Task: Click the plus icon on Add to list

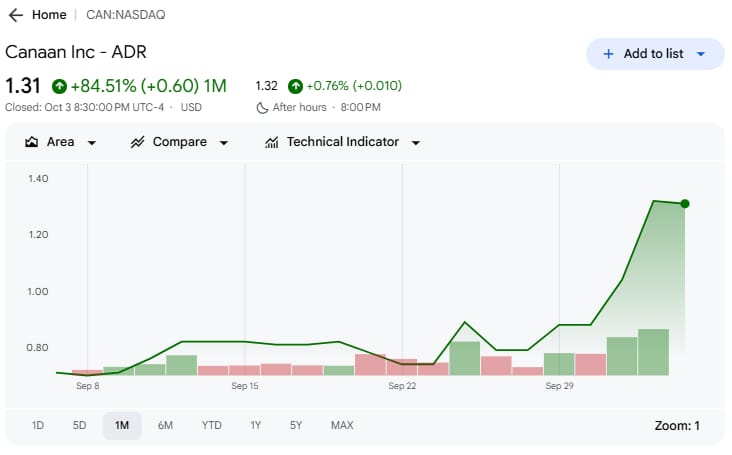Action: coord(608,54)
